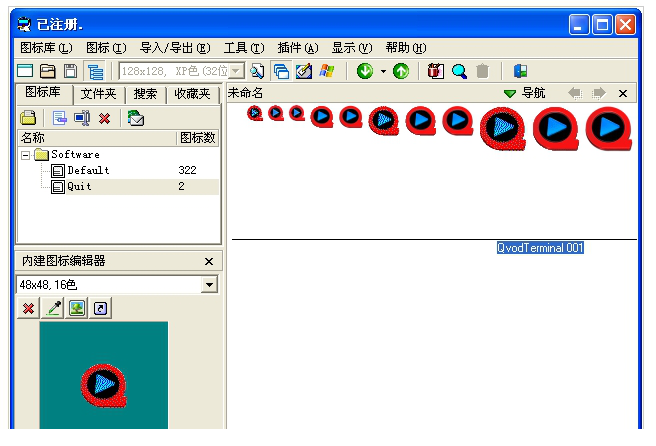The height and width of the screenshot is (446, 656).
Task: Open the 导航 navigation dropdown
Action: click(x=525, y=93)
